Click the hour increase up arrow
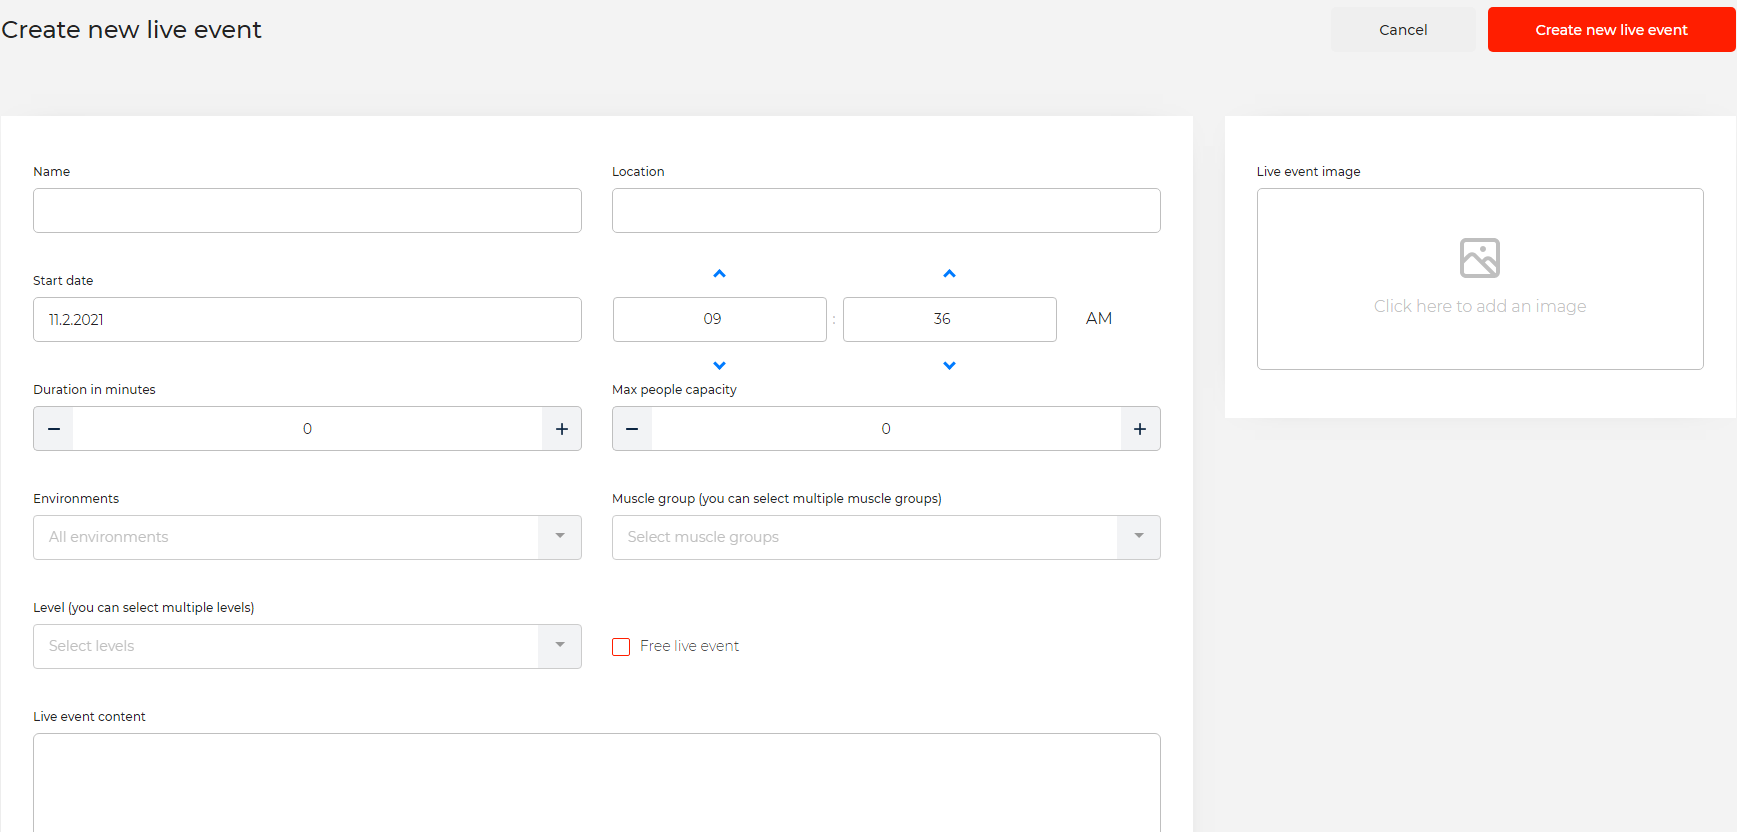1737x832 pixels. tap(719, 274)
